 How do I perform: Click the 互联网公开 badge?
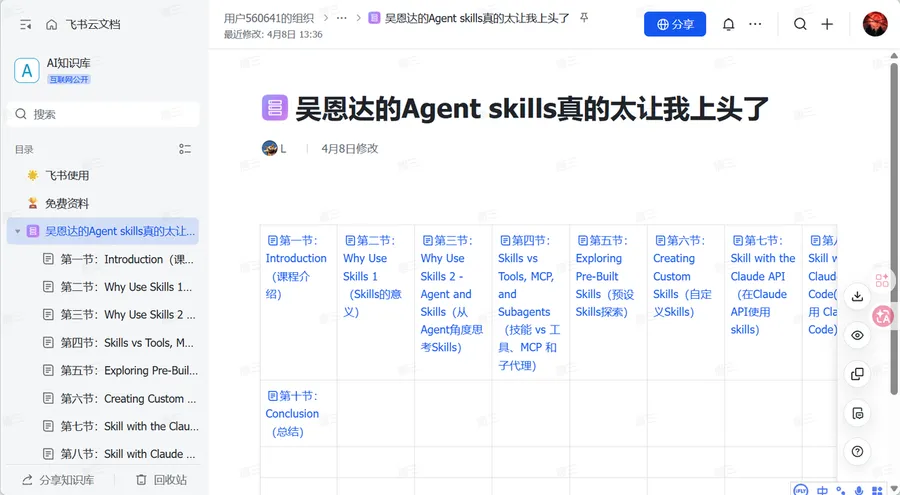[69, 79]
